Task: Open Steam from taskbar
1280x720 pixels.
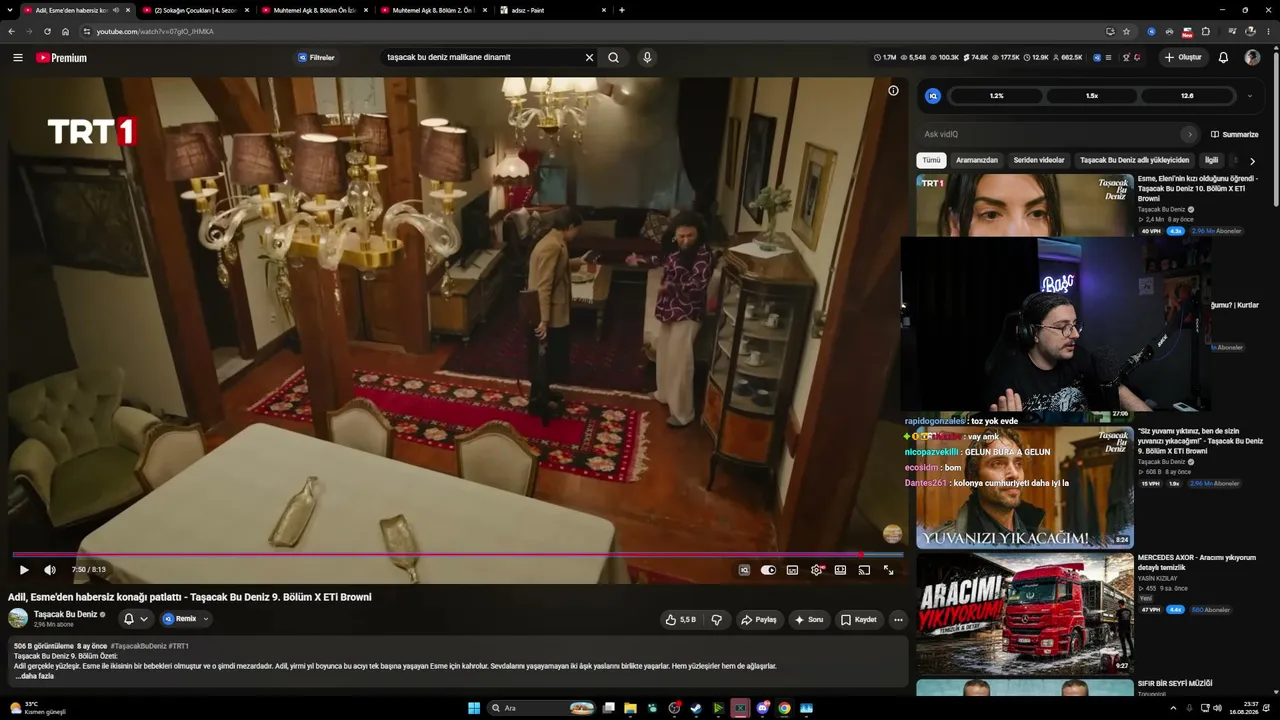Action: click(696, 708)
